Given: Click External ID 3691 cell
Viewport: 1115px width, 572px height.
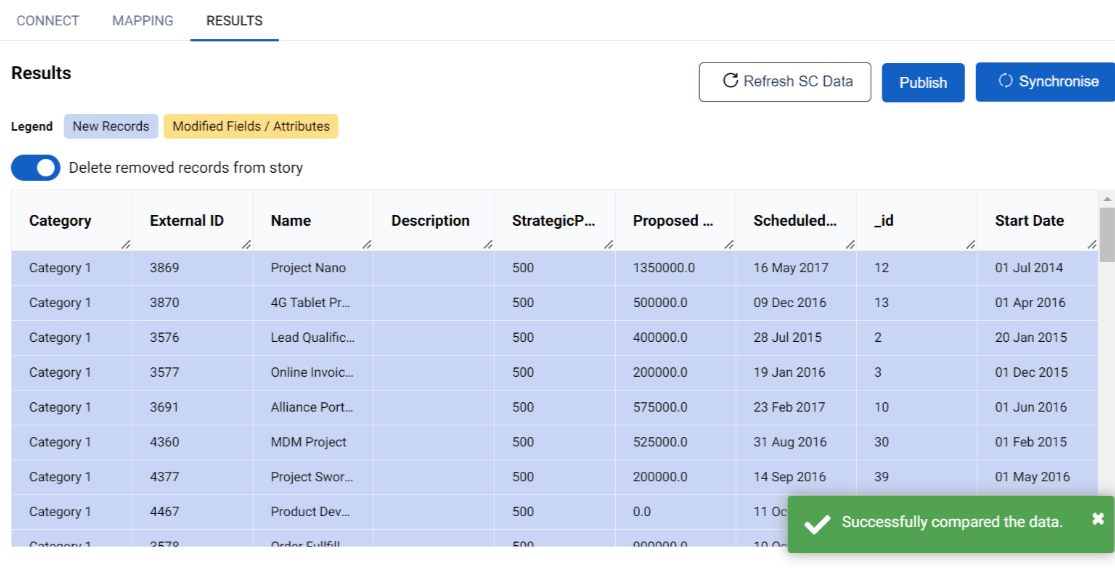Looking at the screenshot, I should click(x=193, y=408).
